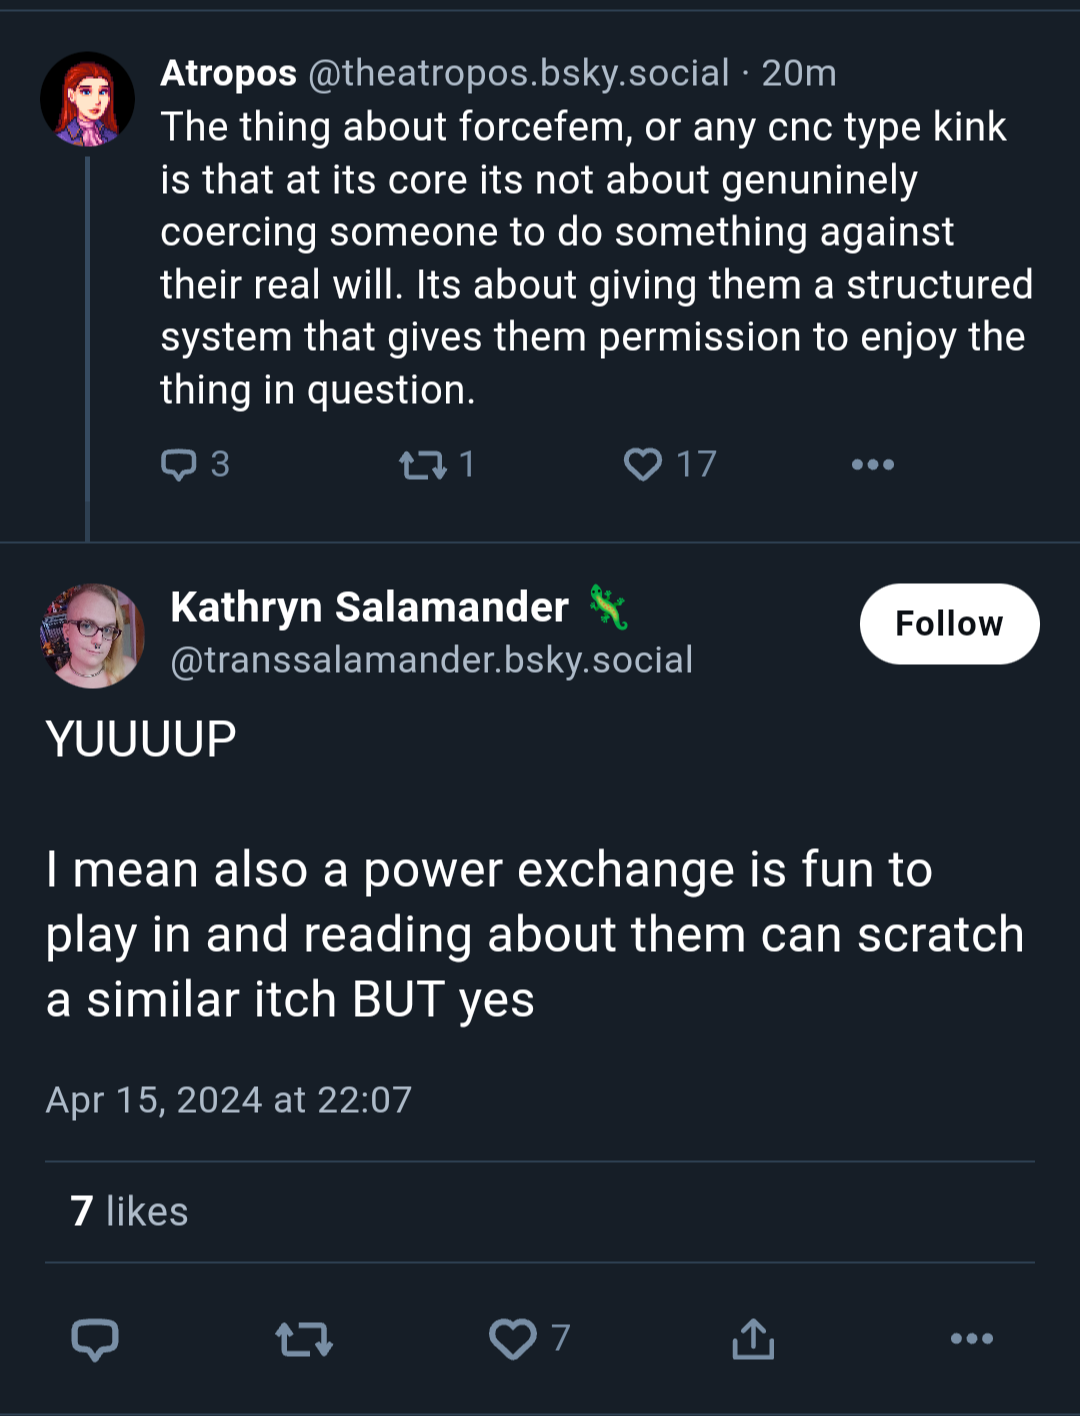Like Kathryn's post with bottom heart icon
Viewport: 1080px width, 1416px height.
[513, 1339]
